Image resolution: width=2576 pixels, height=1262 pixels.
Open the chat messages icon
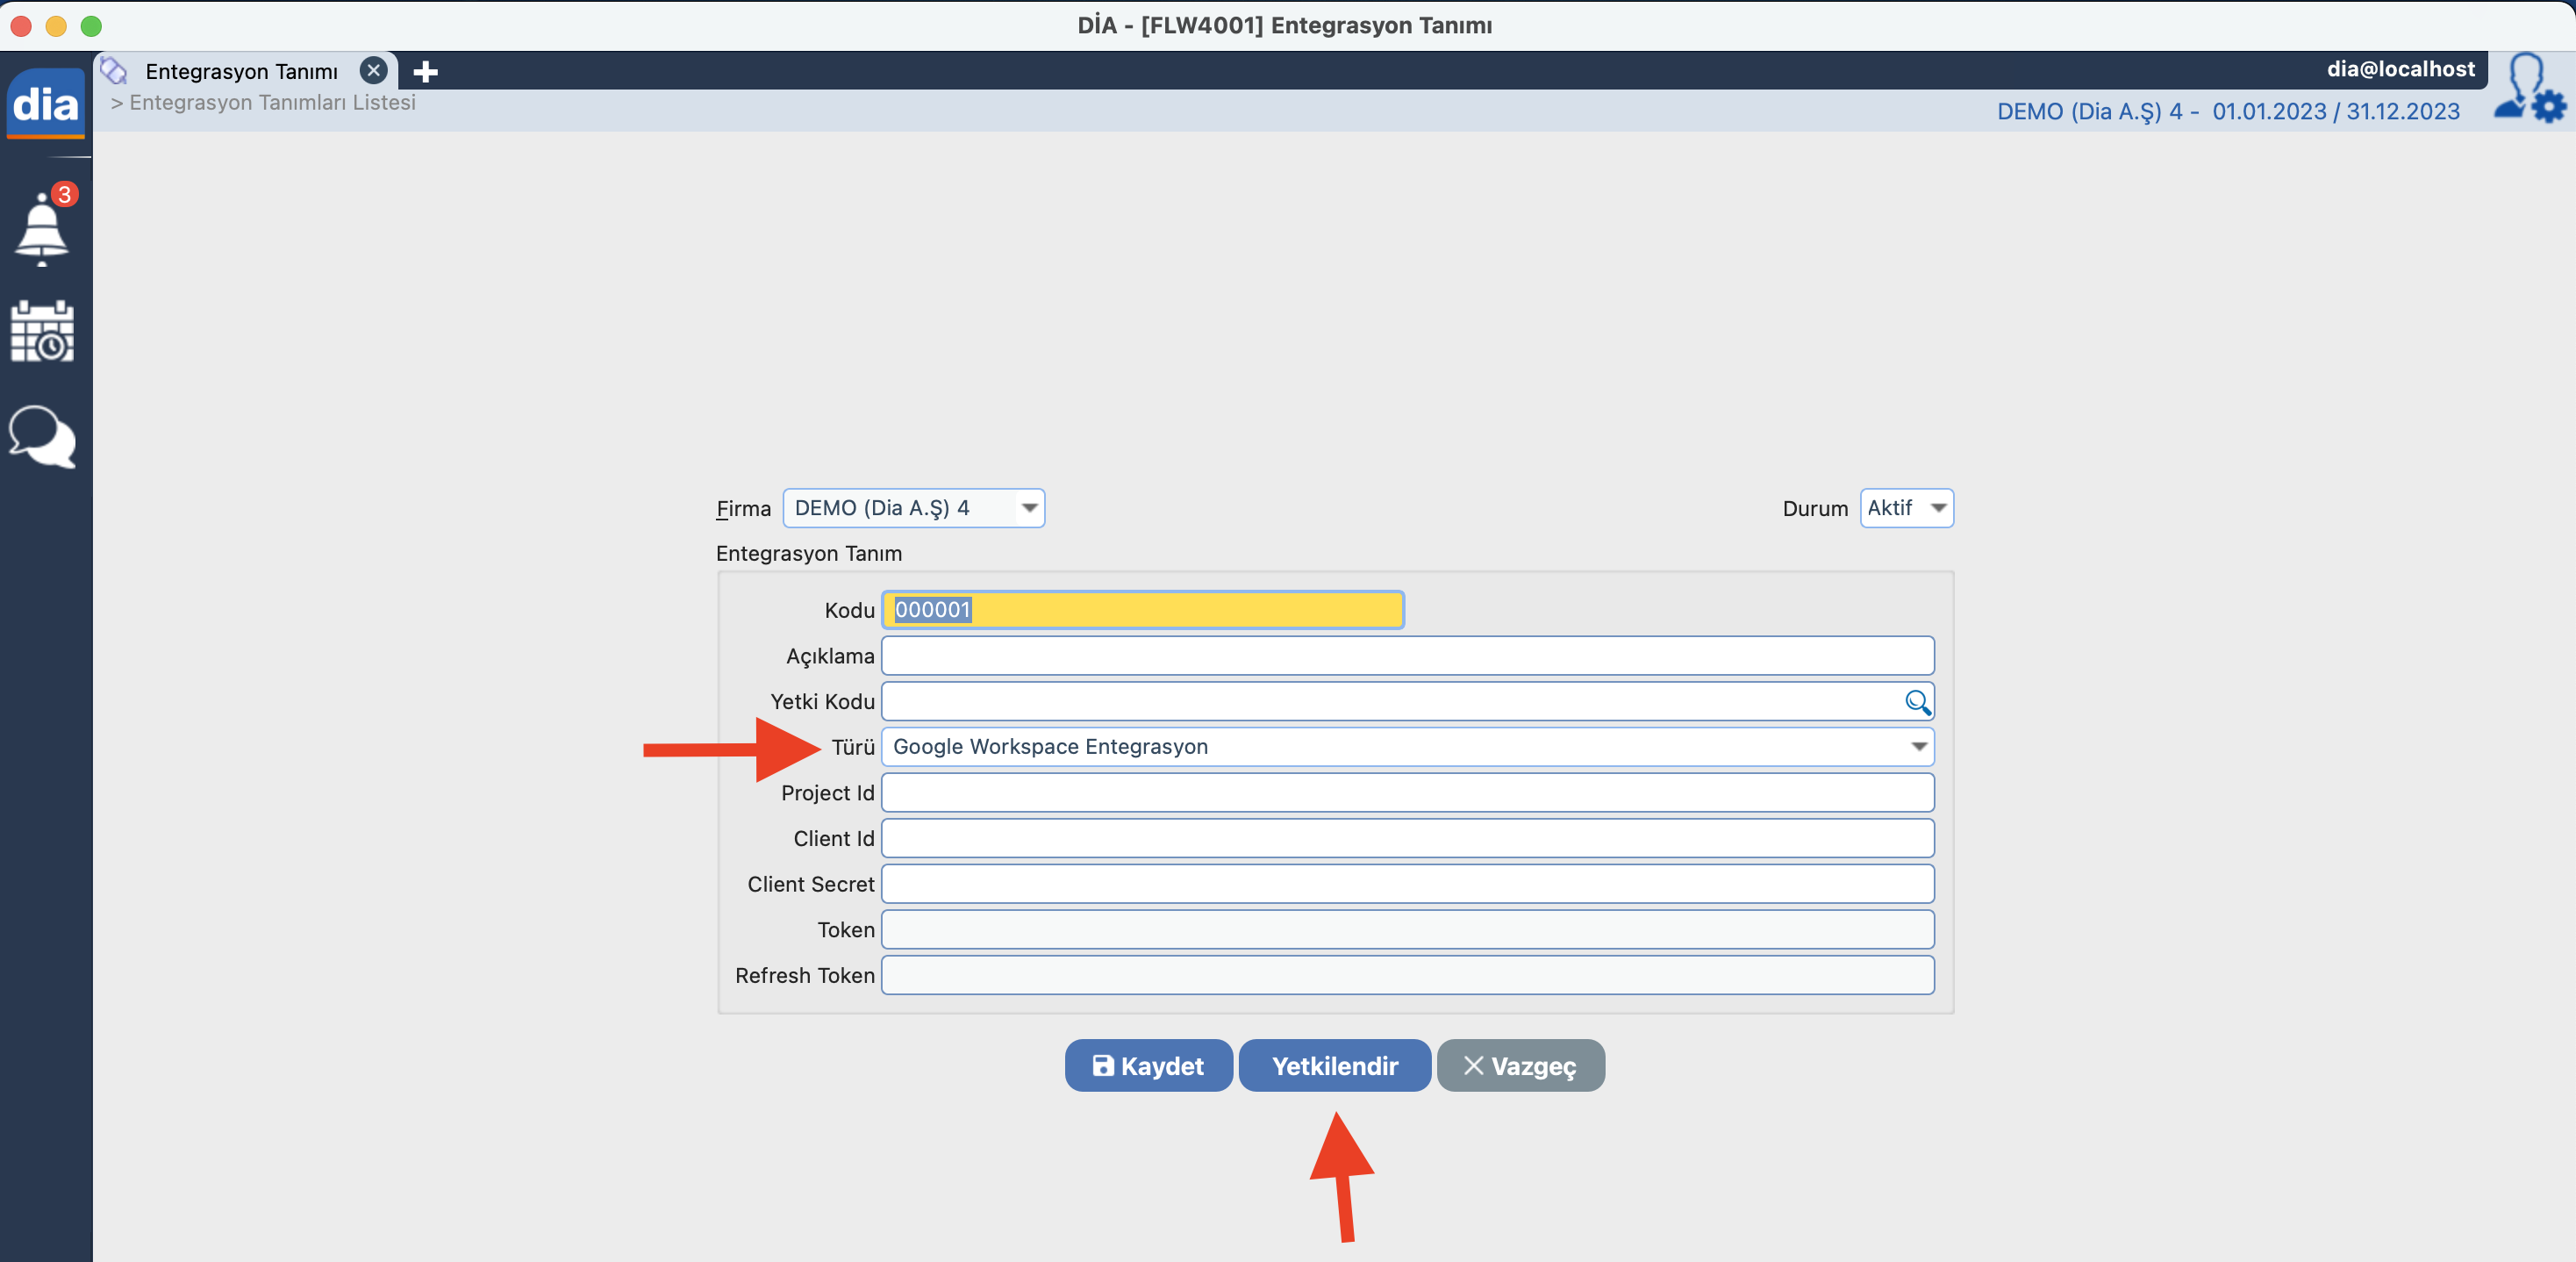click(42, 436)
